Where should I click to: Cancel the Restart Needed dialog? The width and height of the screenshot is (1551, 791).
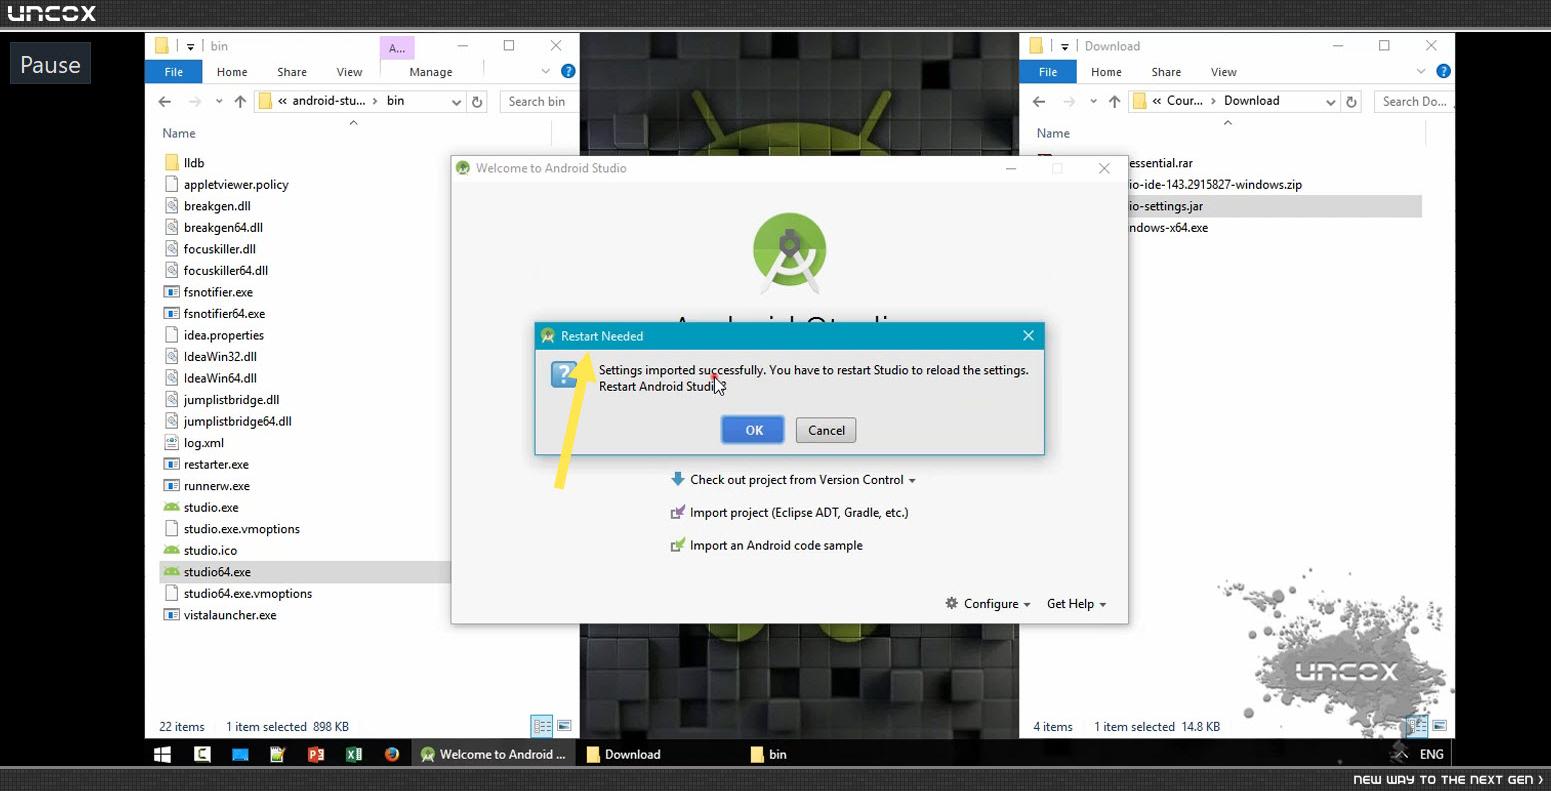[826, 430]
